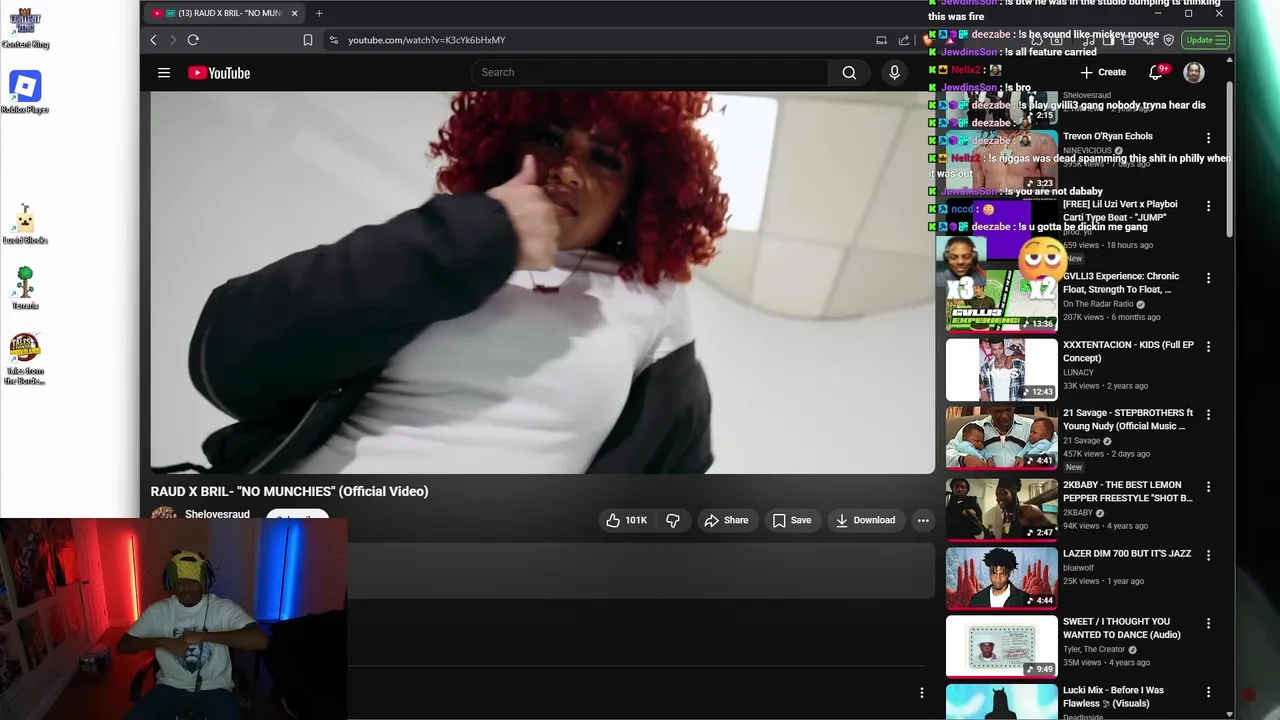Go back with browser back arrow
The width and height of the screenshot is (1280, 720).
click(x=153, y=40)
